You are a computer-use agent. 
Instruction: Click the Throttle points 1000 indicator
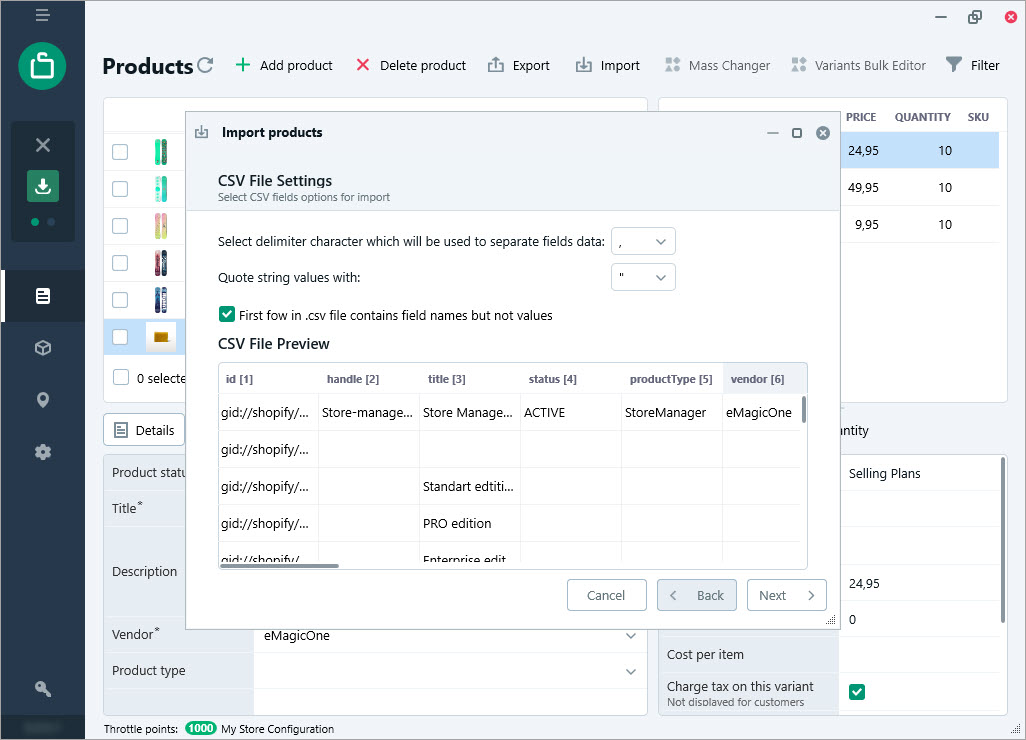point(200,728)
